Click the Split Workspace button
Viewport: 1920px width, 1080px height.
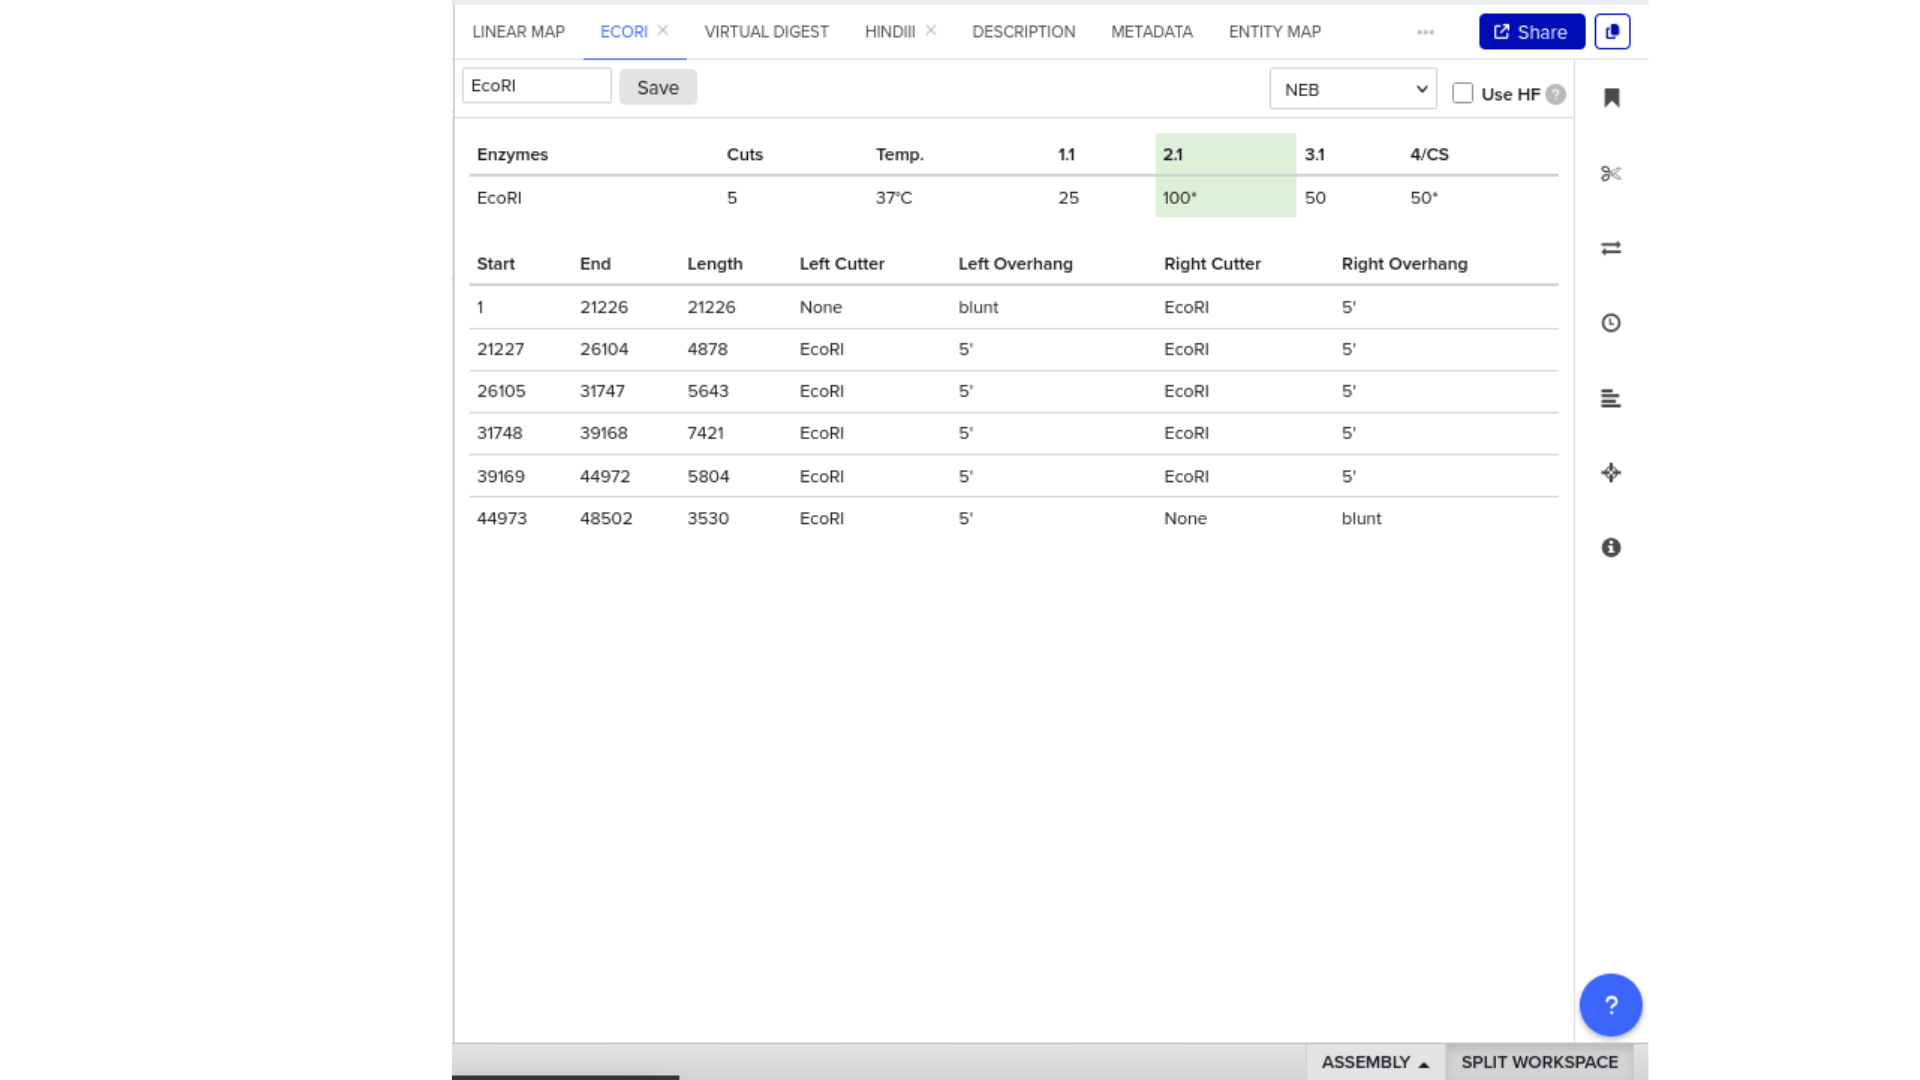coord(1538,1062)
